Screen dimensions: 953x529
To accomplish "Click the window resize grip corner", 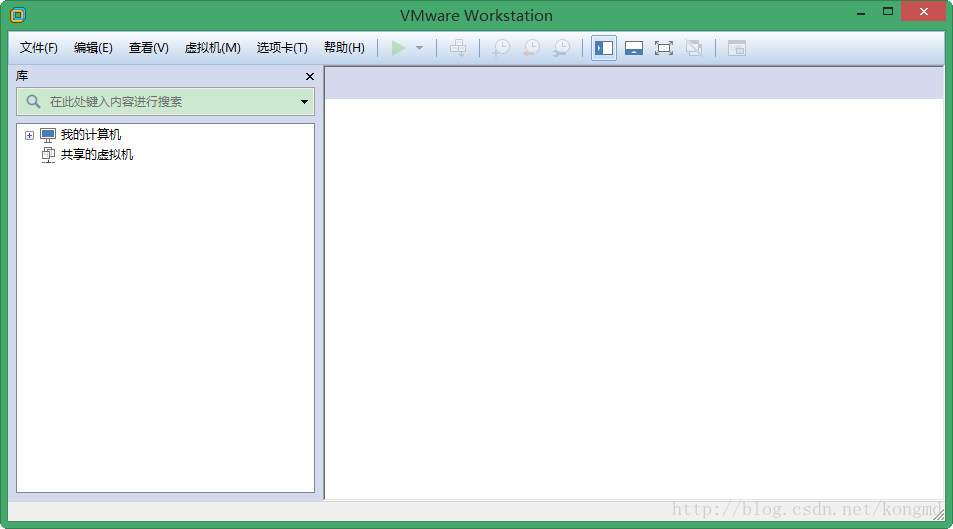I will 939,514.
